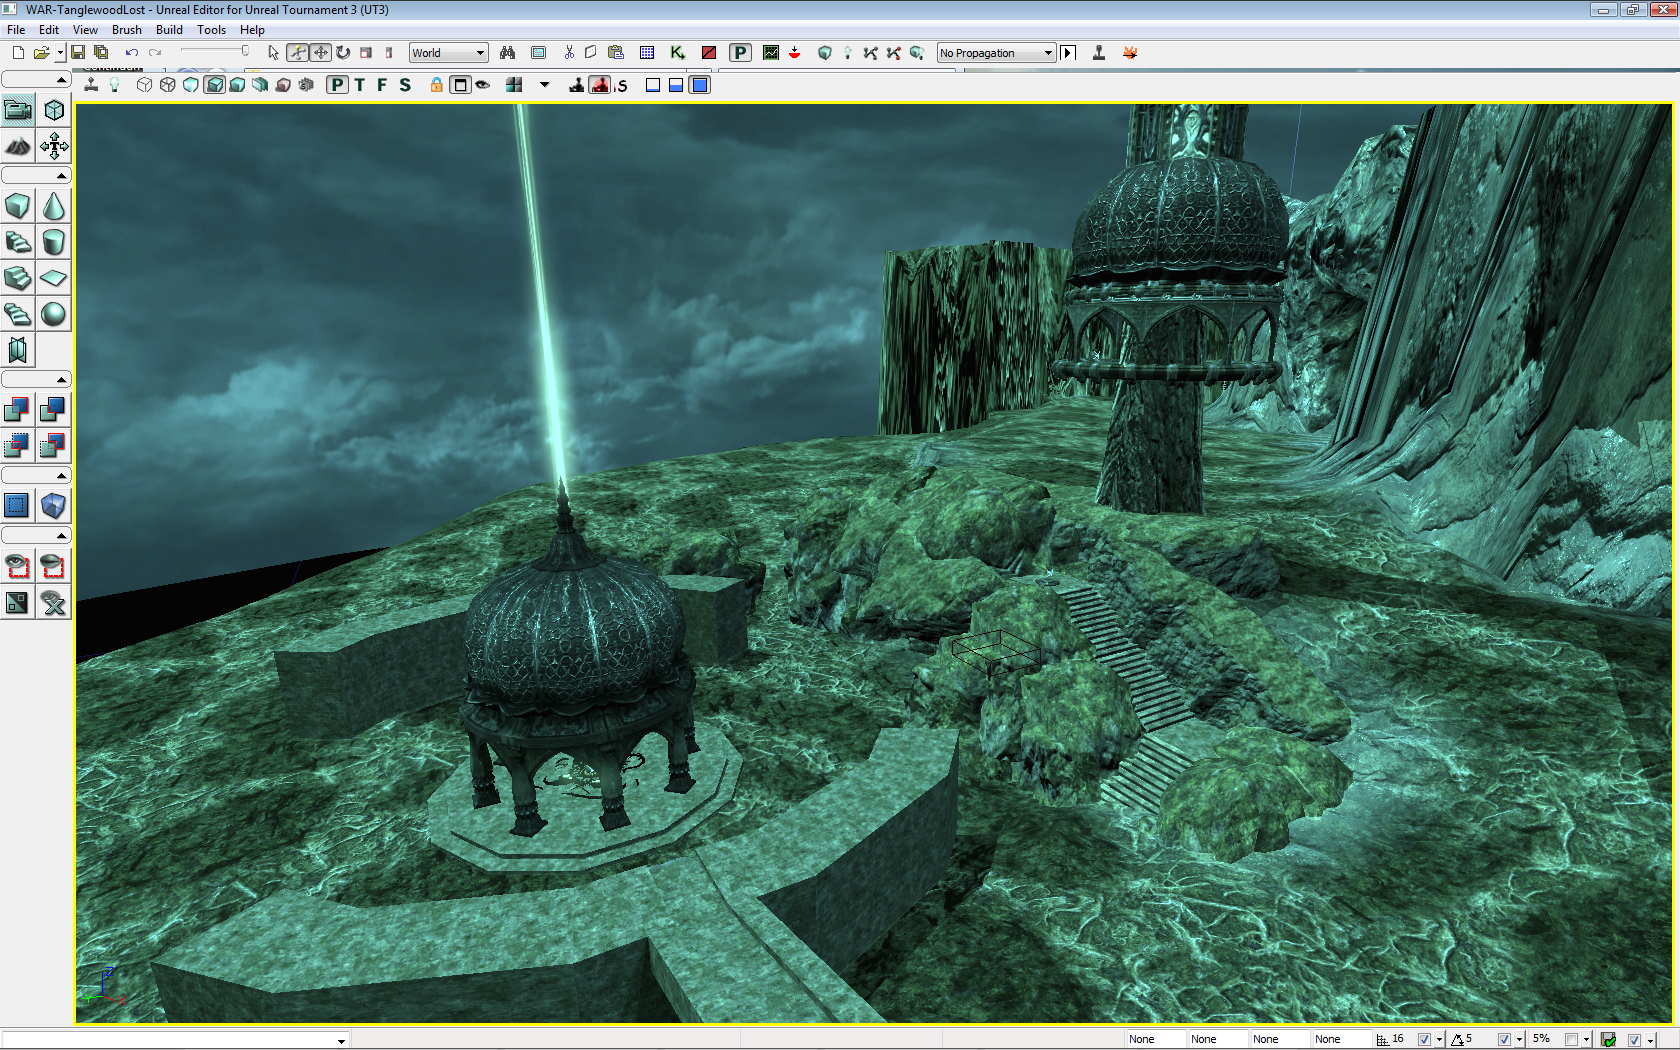The image size is (1680, 1050).
Task: Click the orange Play On Console icon
Action: pos(1130,53)
